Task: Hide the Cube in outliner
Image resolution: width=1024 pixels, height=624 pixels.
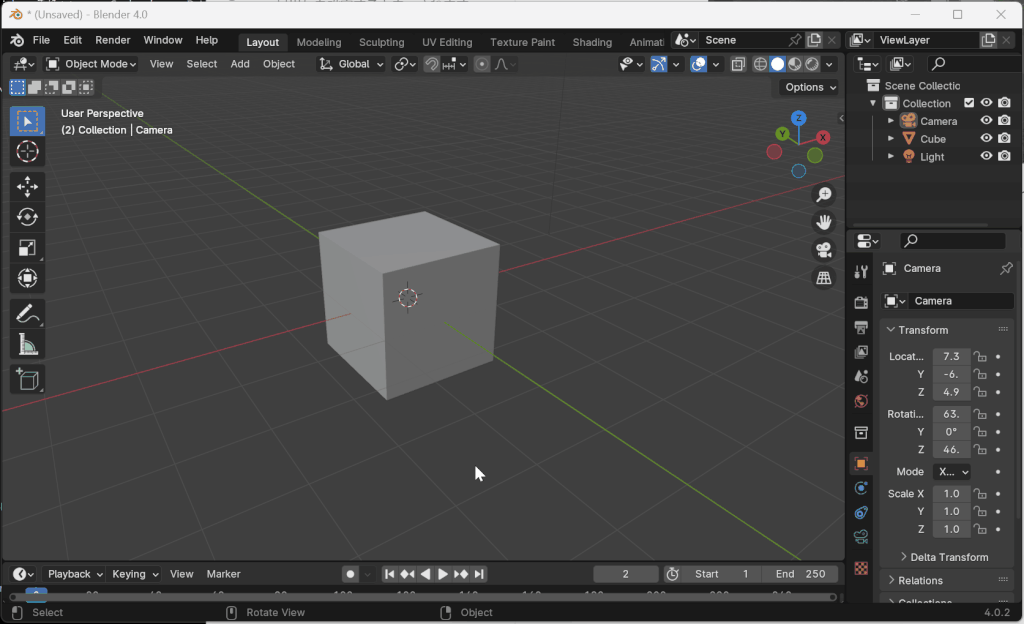Action: [986, 139]
